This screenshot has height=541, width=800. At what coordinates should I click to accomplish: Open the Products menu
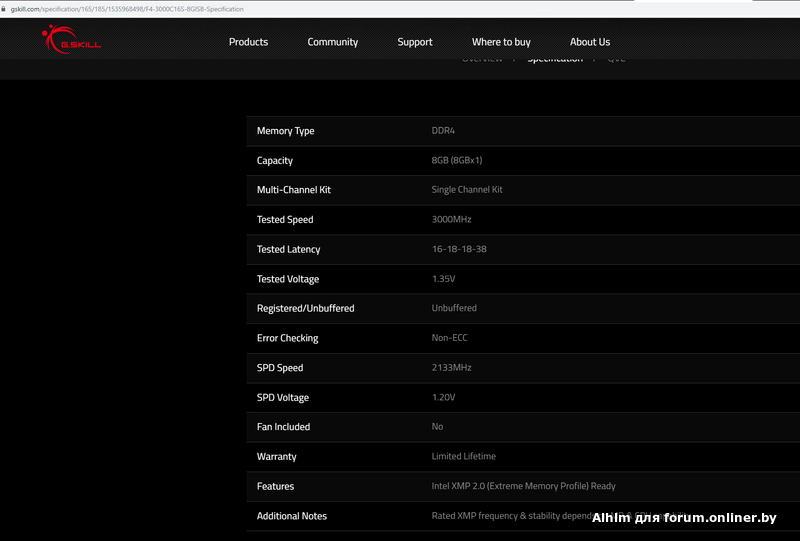tap(248, 42)
